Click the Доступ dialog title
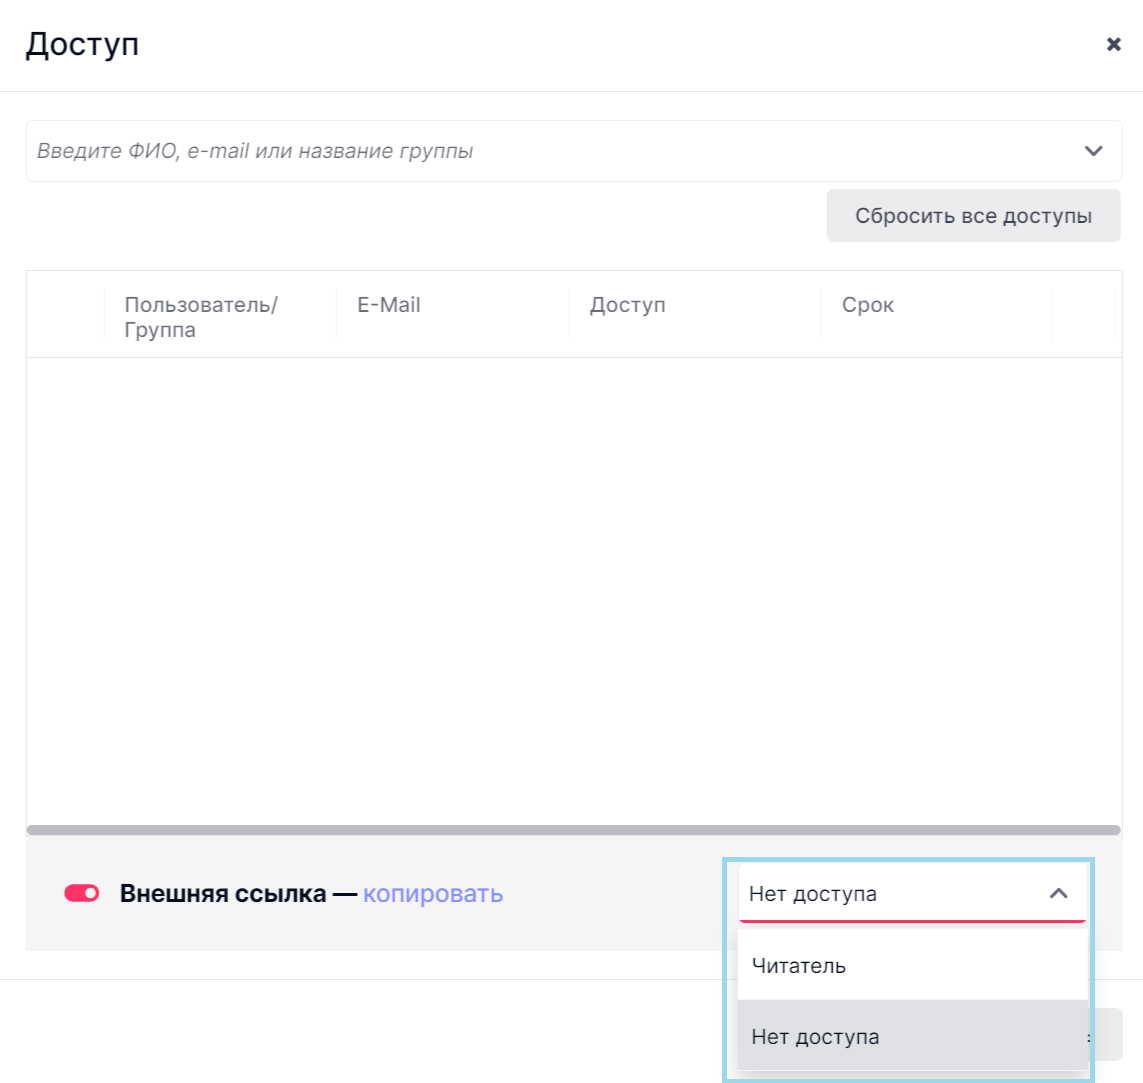This screenshot has height=1083, width=1143. (82, 45)
